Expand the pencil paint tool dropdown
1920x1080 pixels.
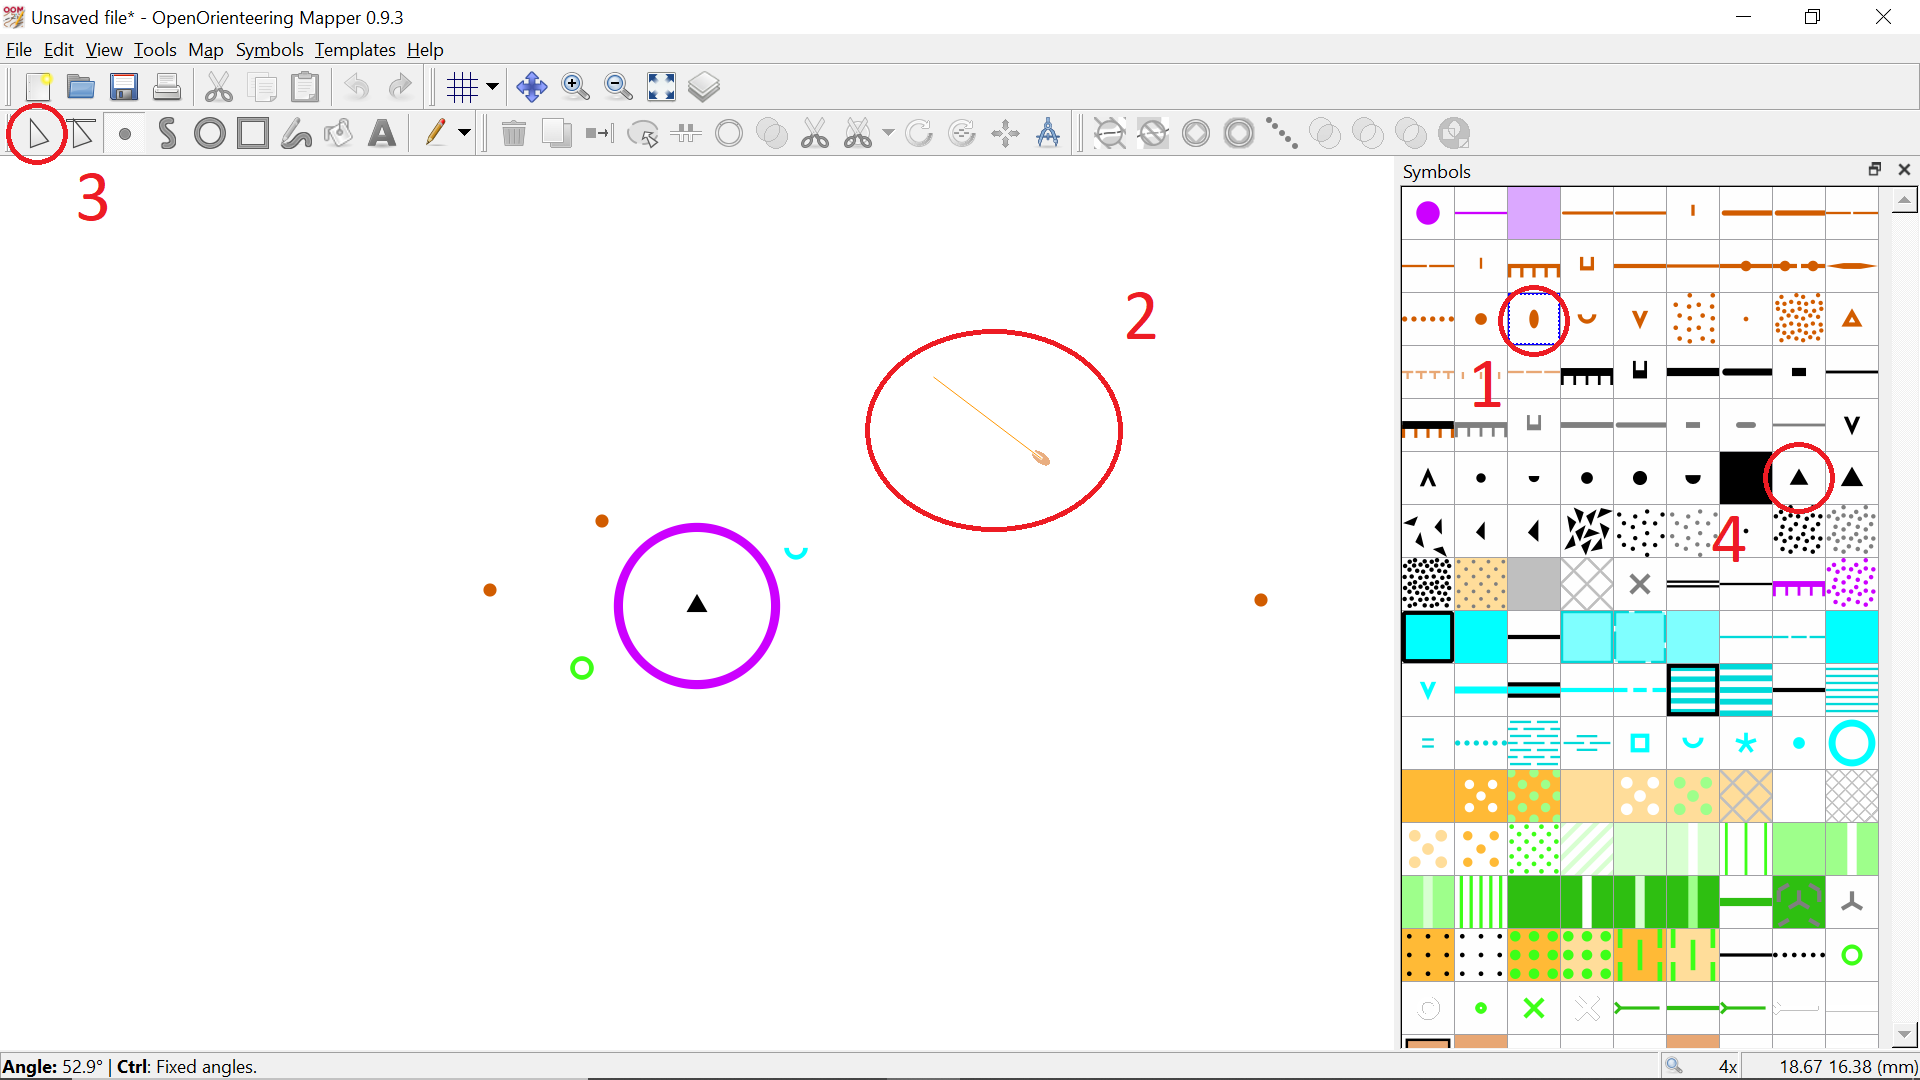[464, 133]
